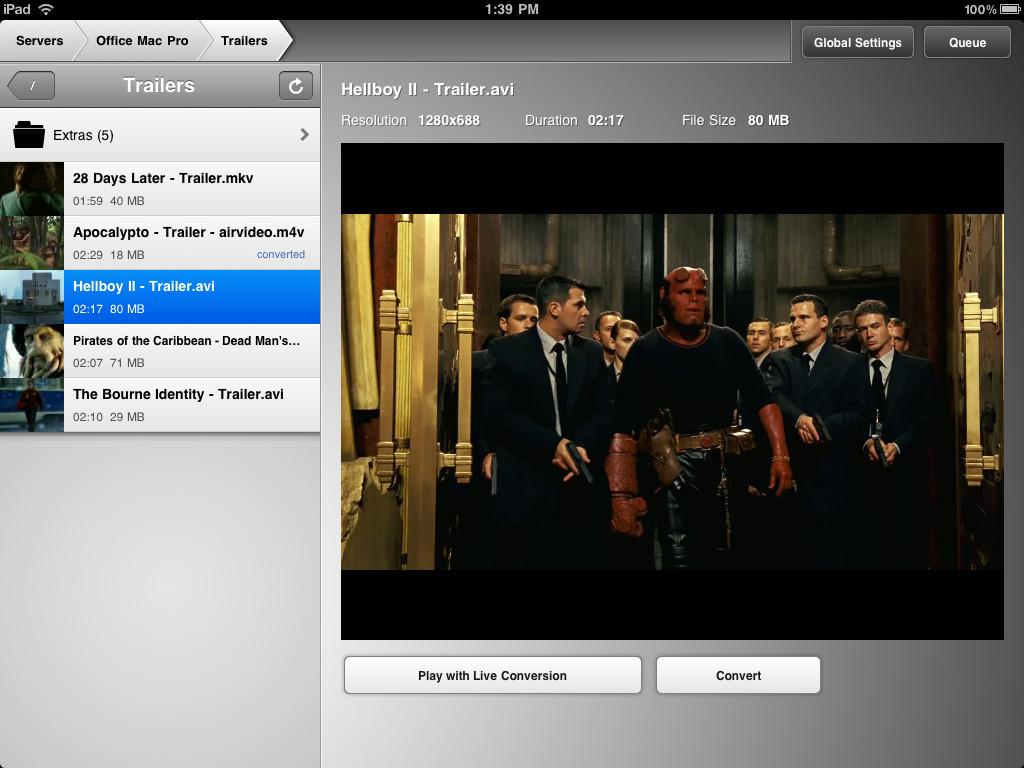Open the conversion Queue
The width and height of the screenshot is (1024, 768).
click(966, 42)
